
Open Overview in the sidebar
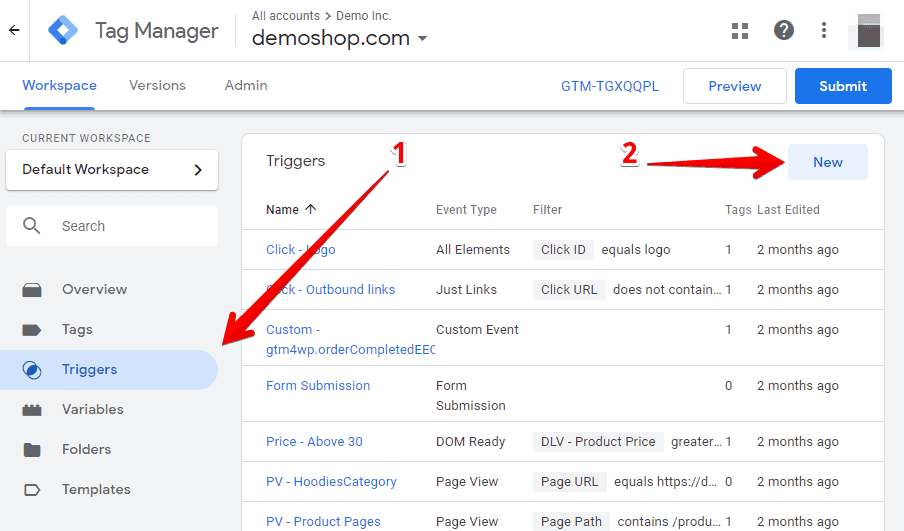[x=94, y=289]
